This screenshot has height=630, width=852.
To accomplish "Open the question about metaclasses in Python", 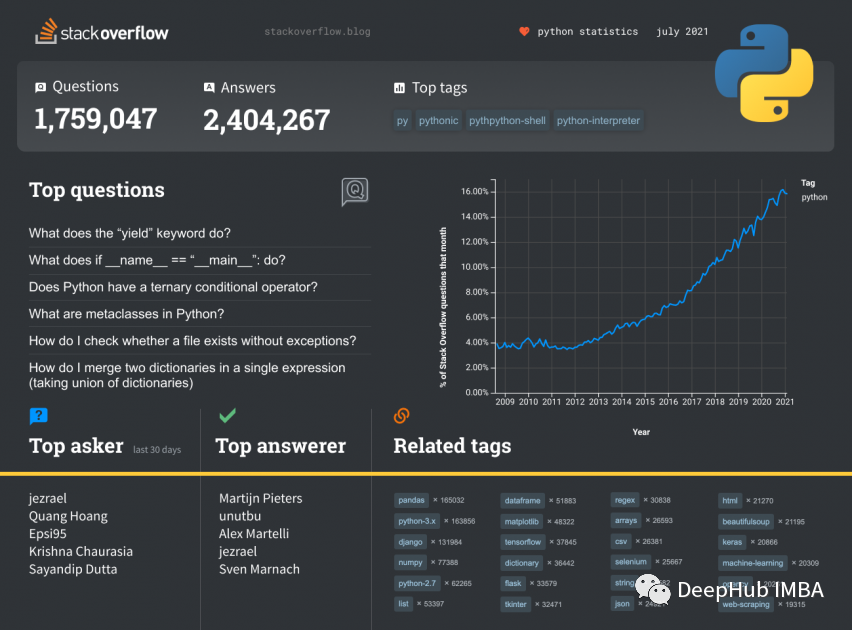I will click(x=124, y=312).
